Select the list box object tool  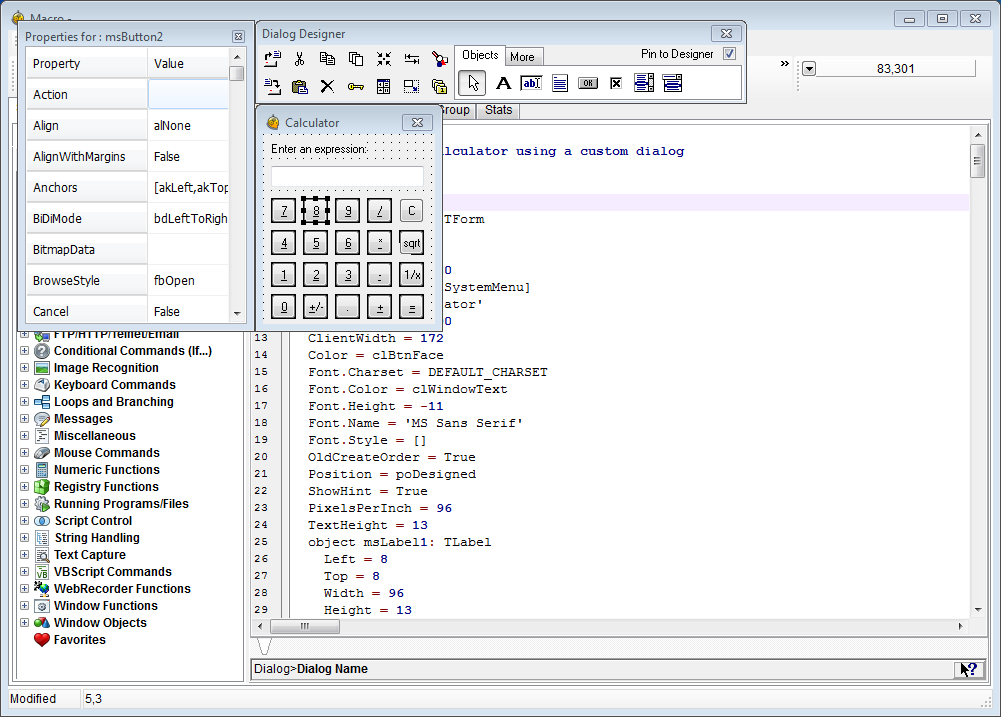[644, 83]
